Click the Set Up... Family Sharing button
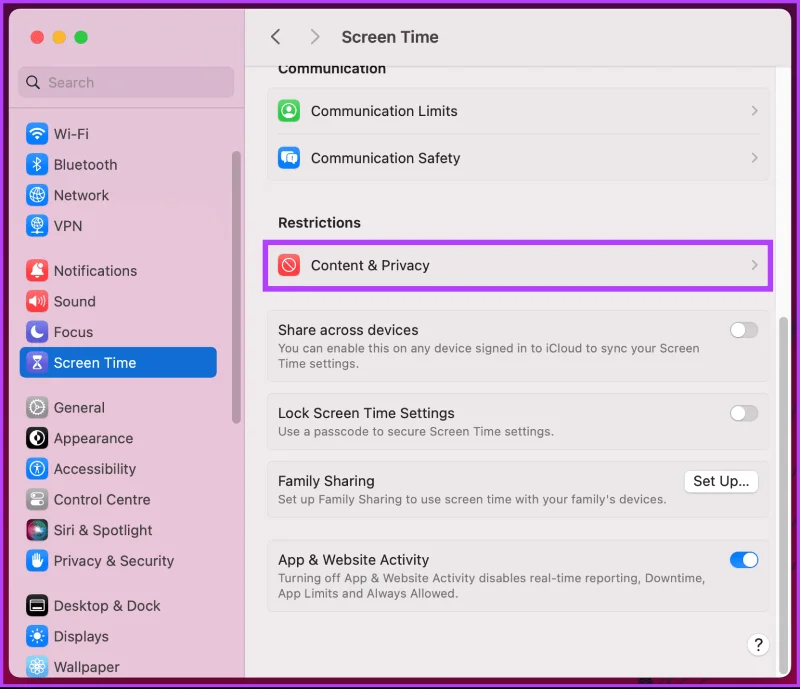The width and height of the screenshot is (800, 689). [x=721, y=481]
